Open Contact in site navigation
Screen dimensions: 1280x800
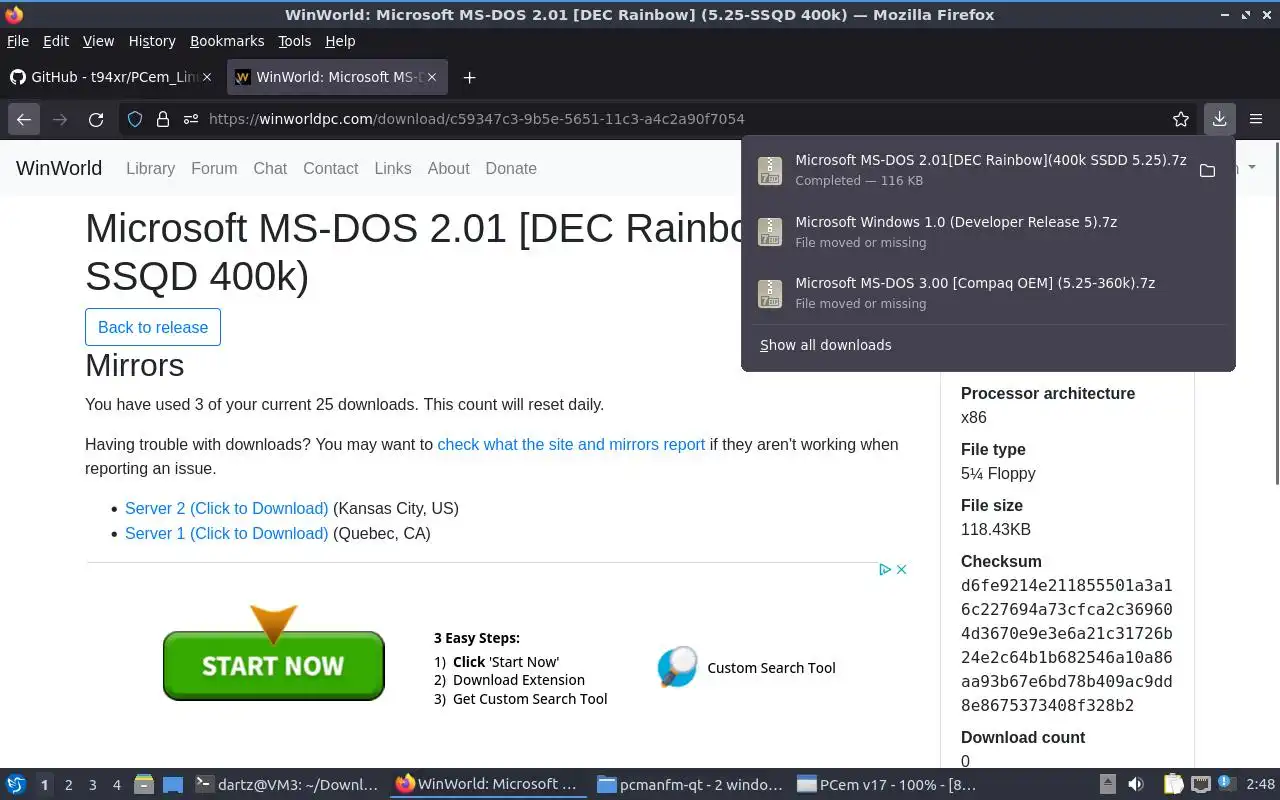[x=331, y=168]
